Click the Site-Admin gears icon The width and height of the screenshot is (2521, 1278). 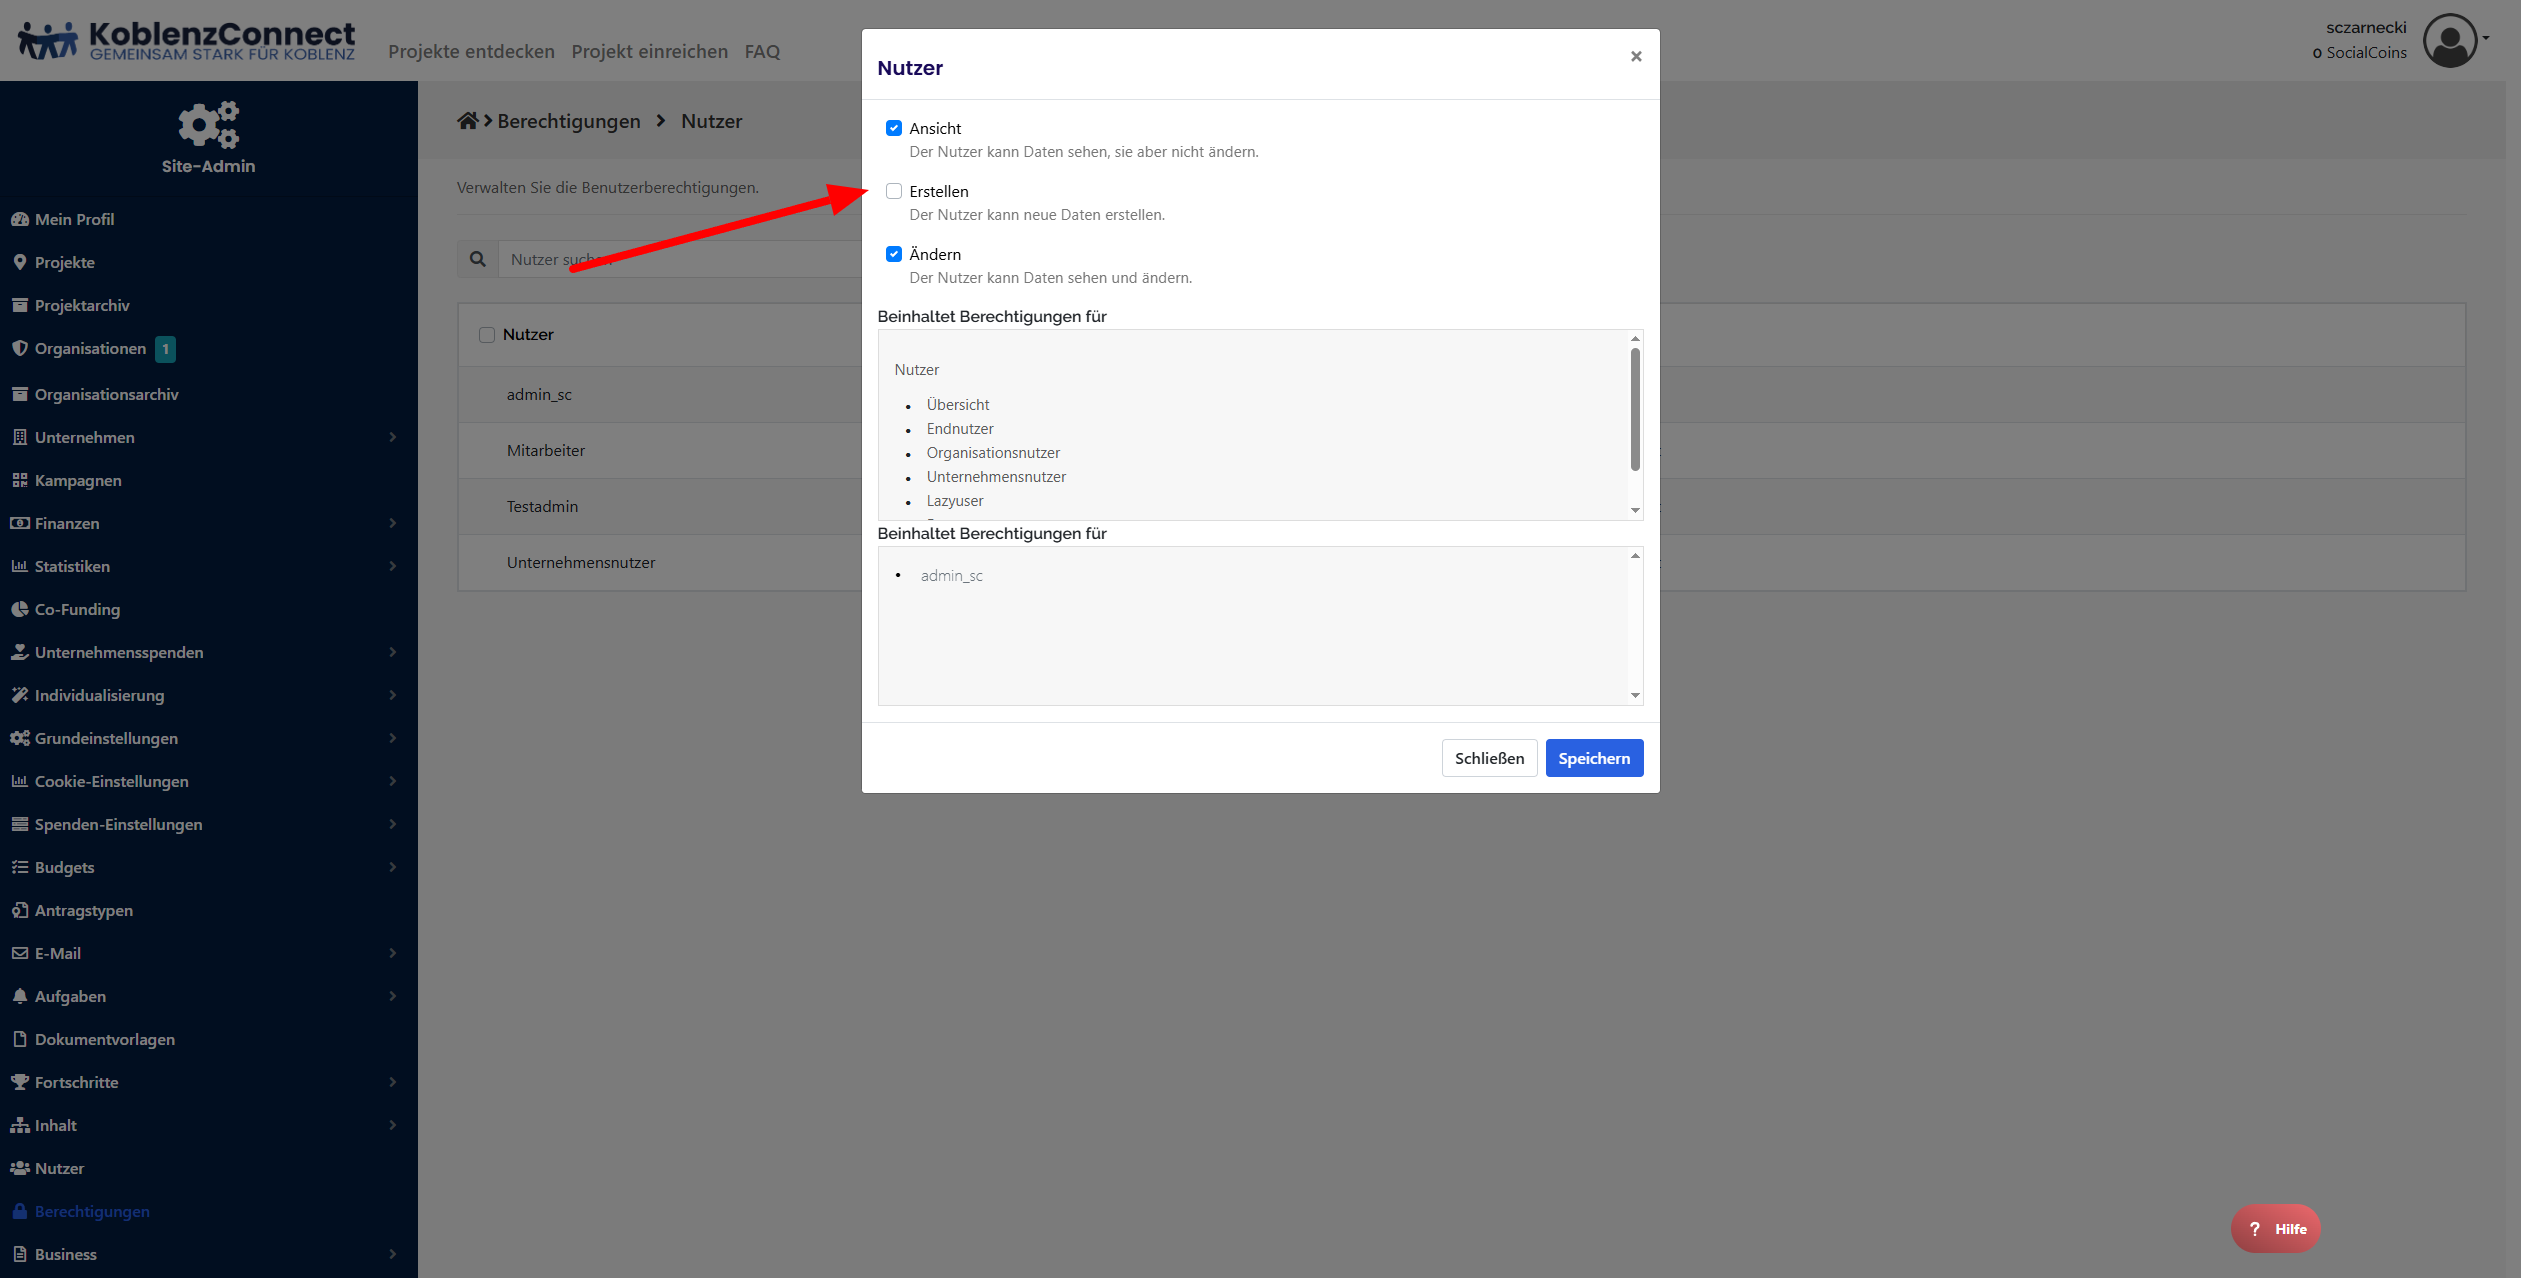coord(208,125)
